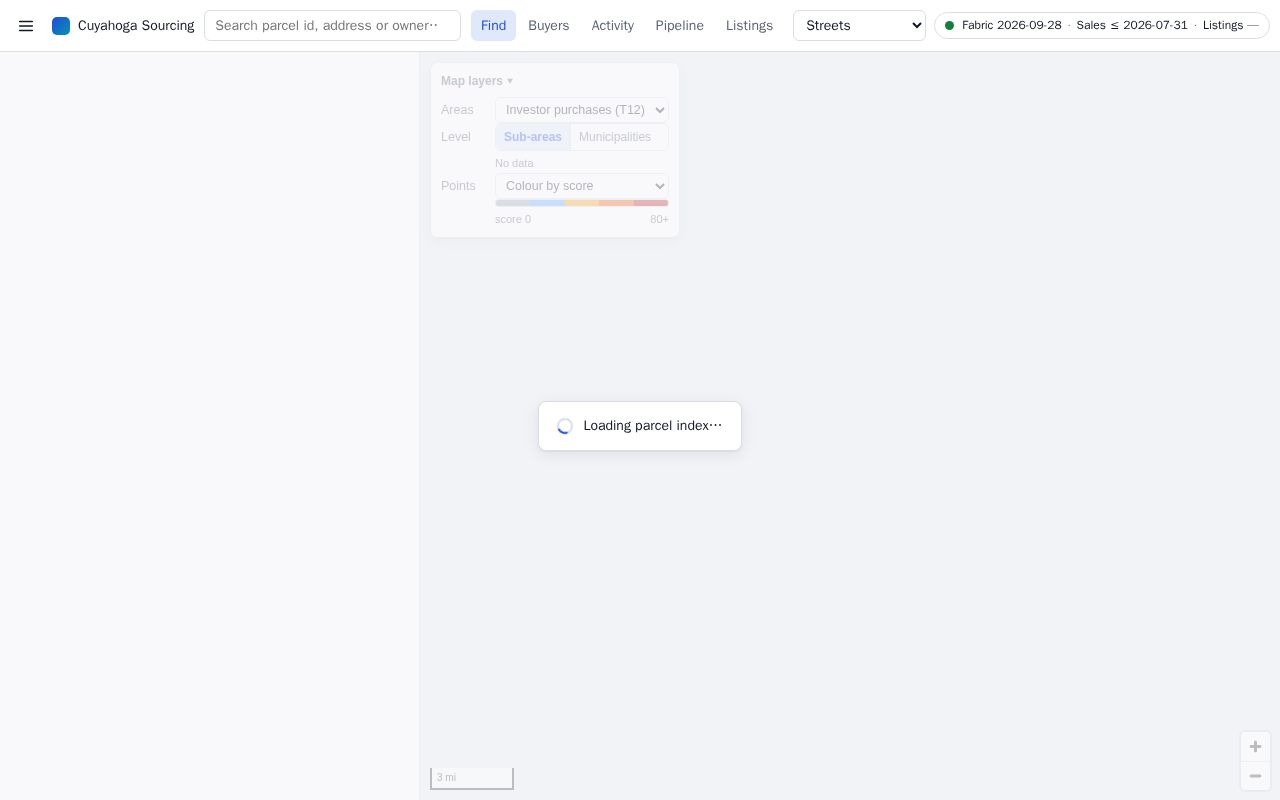The height and width of the screenshot is (800, 1280).
Task: Open the Areas Investor purchases dropdown
Action: click(582, 110)
